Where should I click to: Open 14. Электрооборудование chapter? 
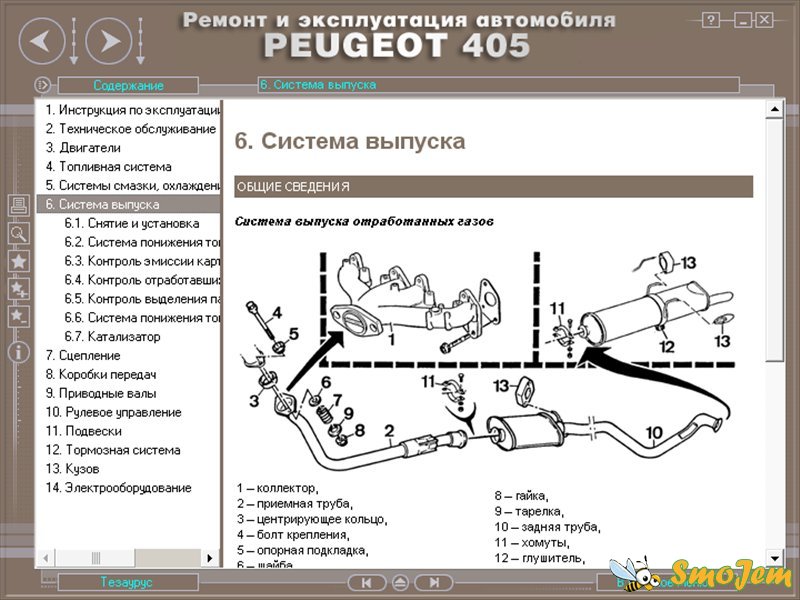click(118, 487)
